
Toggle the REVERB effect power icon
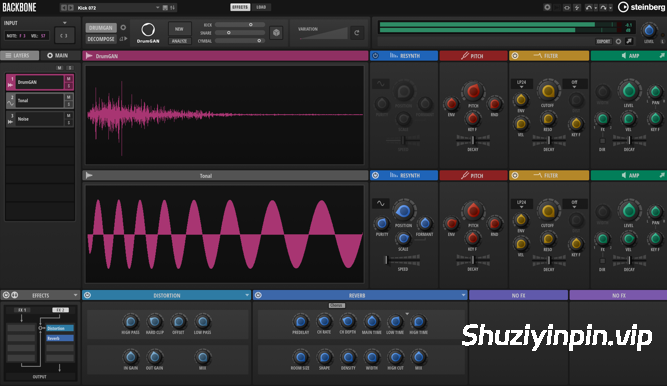tap(258, 295)
